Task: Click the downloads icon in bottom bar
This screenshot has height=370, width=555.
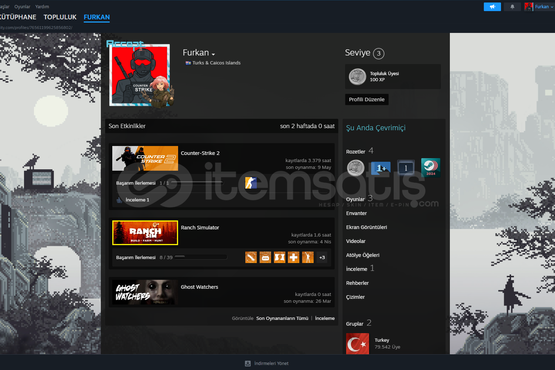Action: pos(248,363)
